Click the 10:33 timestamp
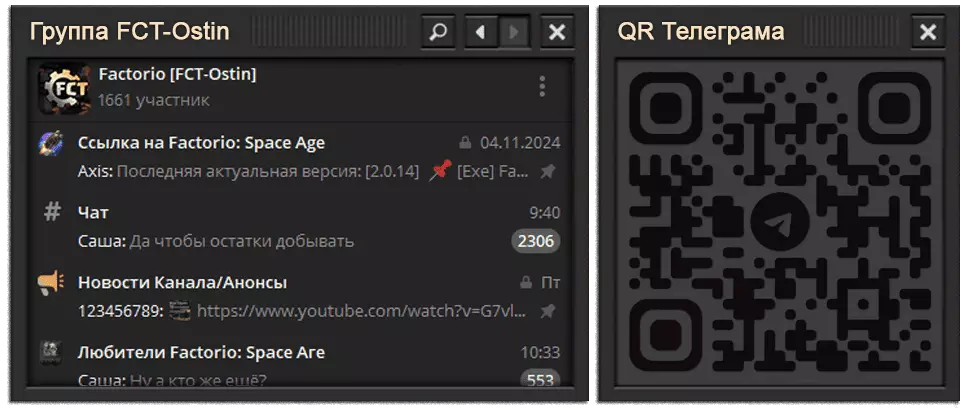The width and height of the screenshot is (970, 410). [540, 353]
